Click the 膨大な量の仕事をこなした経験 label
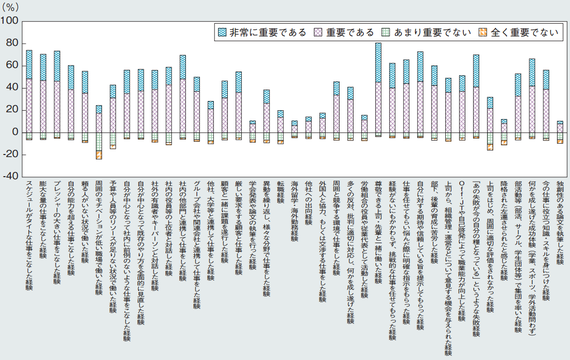This screenshot has width=570, height=360. (x=43, y=219)
